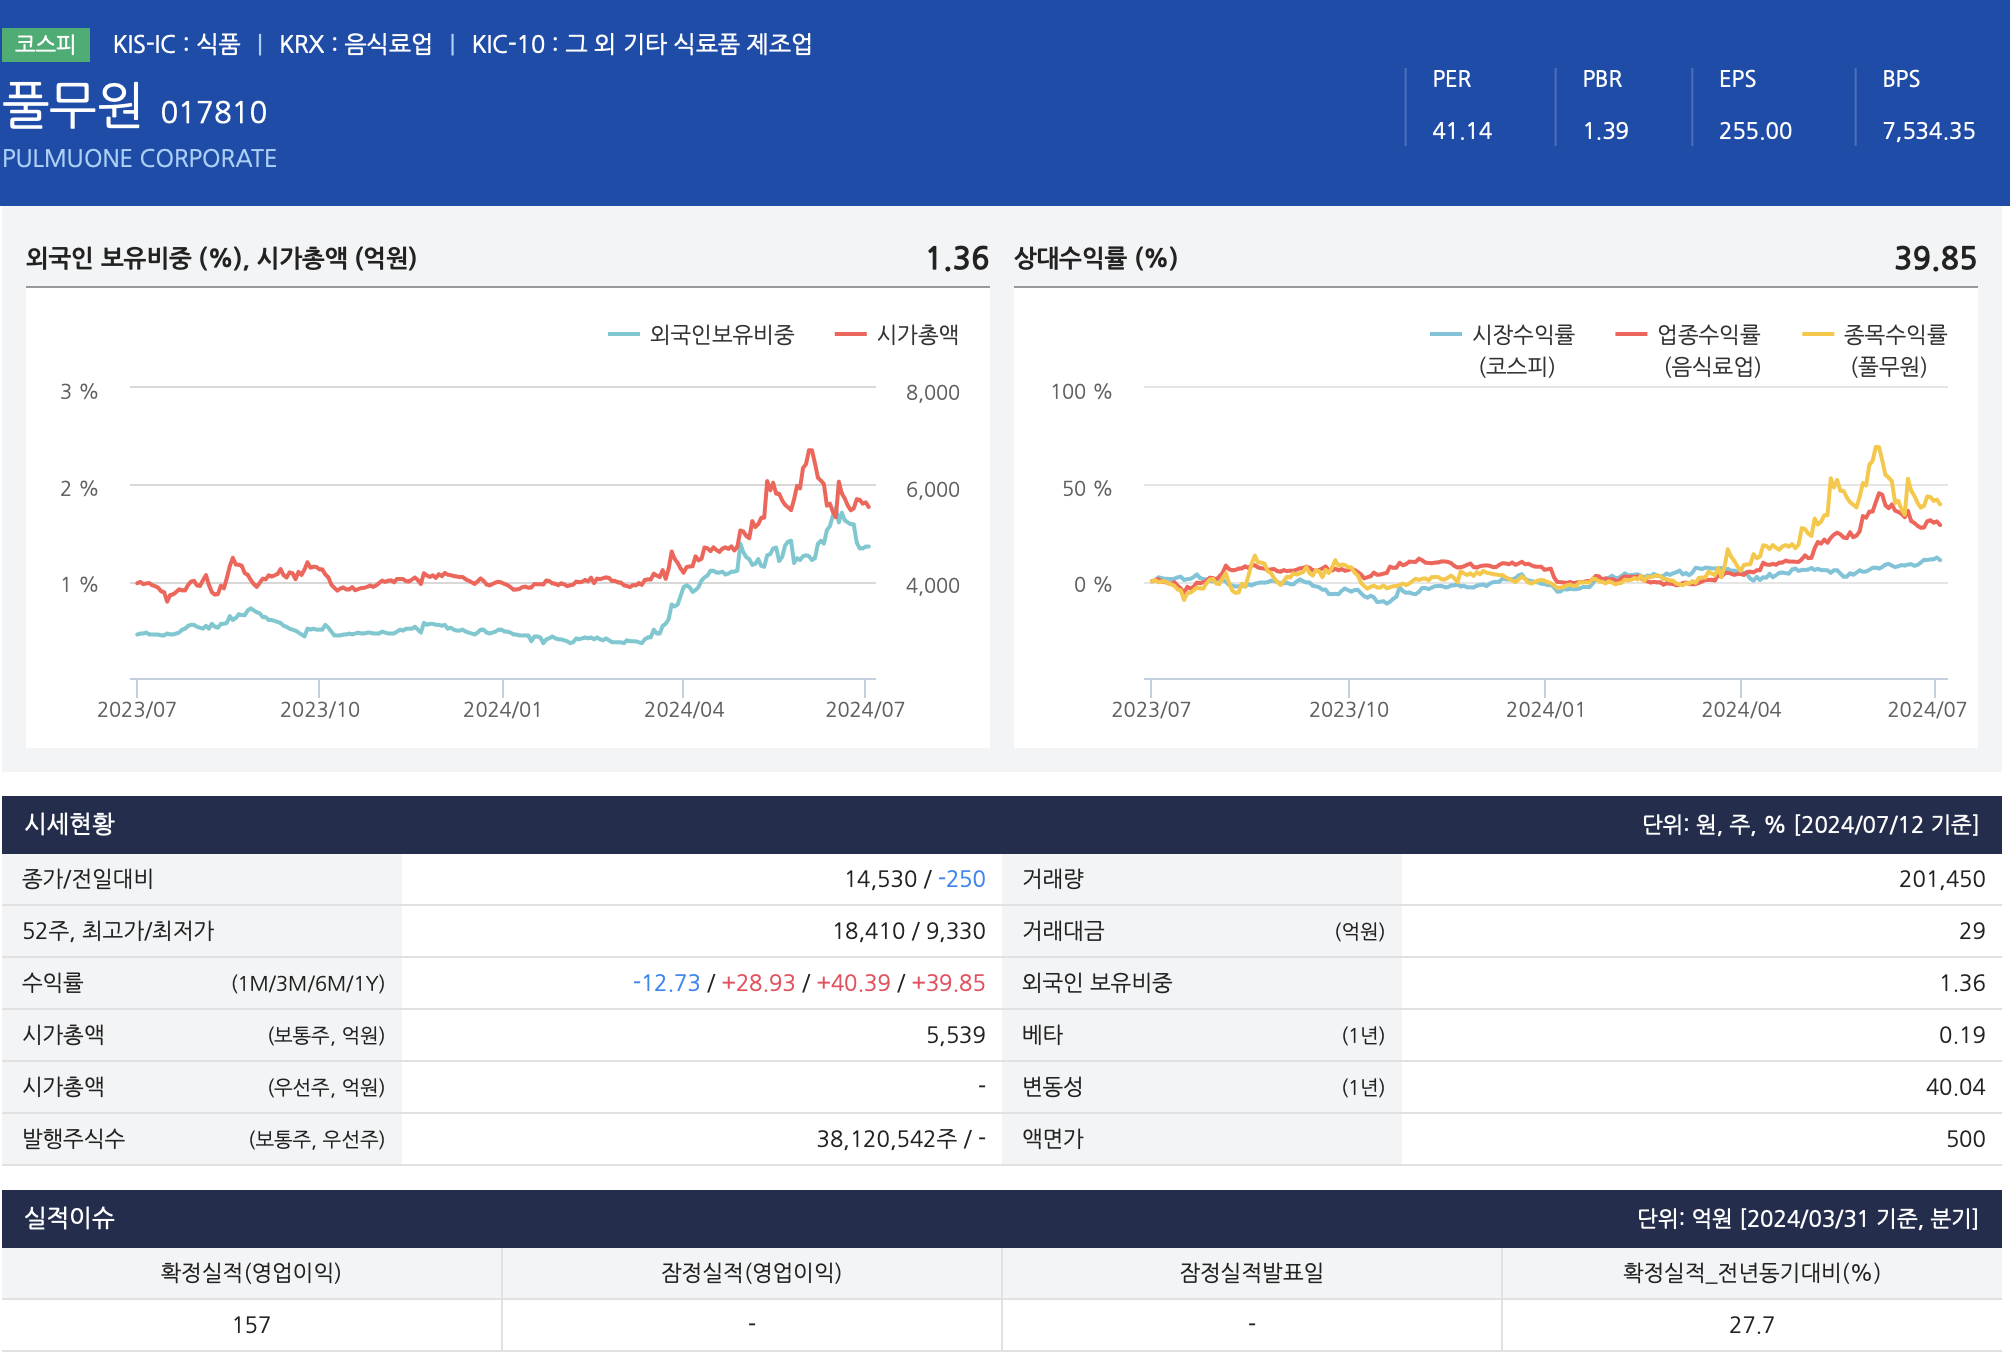Click the PER value 41.14
This screenshot has height=1352, width=2010.
1461,131
